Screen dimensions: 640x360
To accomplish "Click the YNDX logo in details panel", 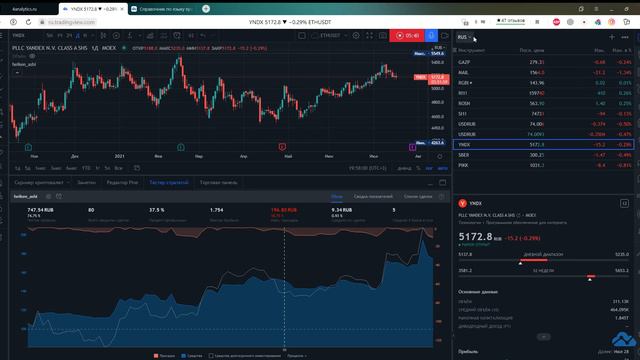I will tap(462, 203).
